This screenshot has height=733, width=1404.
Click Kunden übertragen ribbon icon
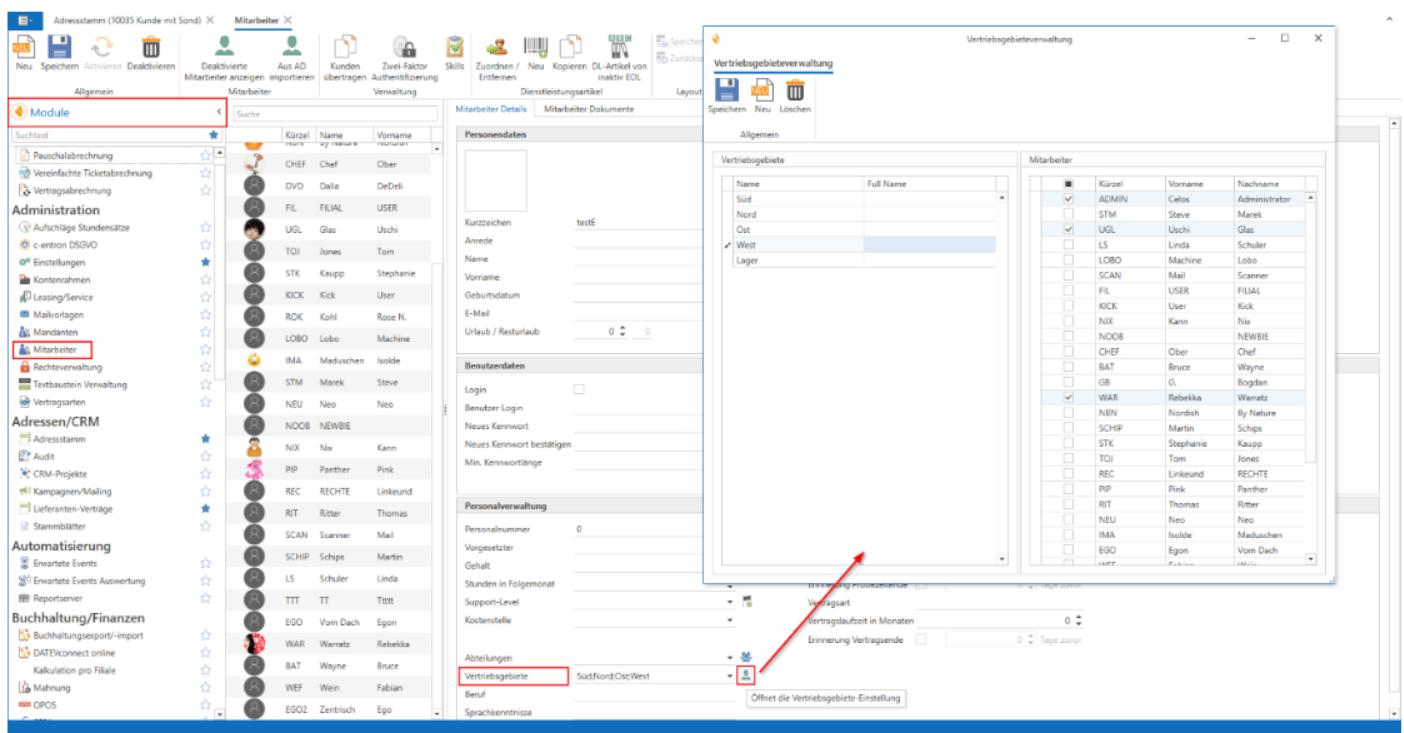[x=345, y=47]
